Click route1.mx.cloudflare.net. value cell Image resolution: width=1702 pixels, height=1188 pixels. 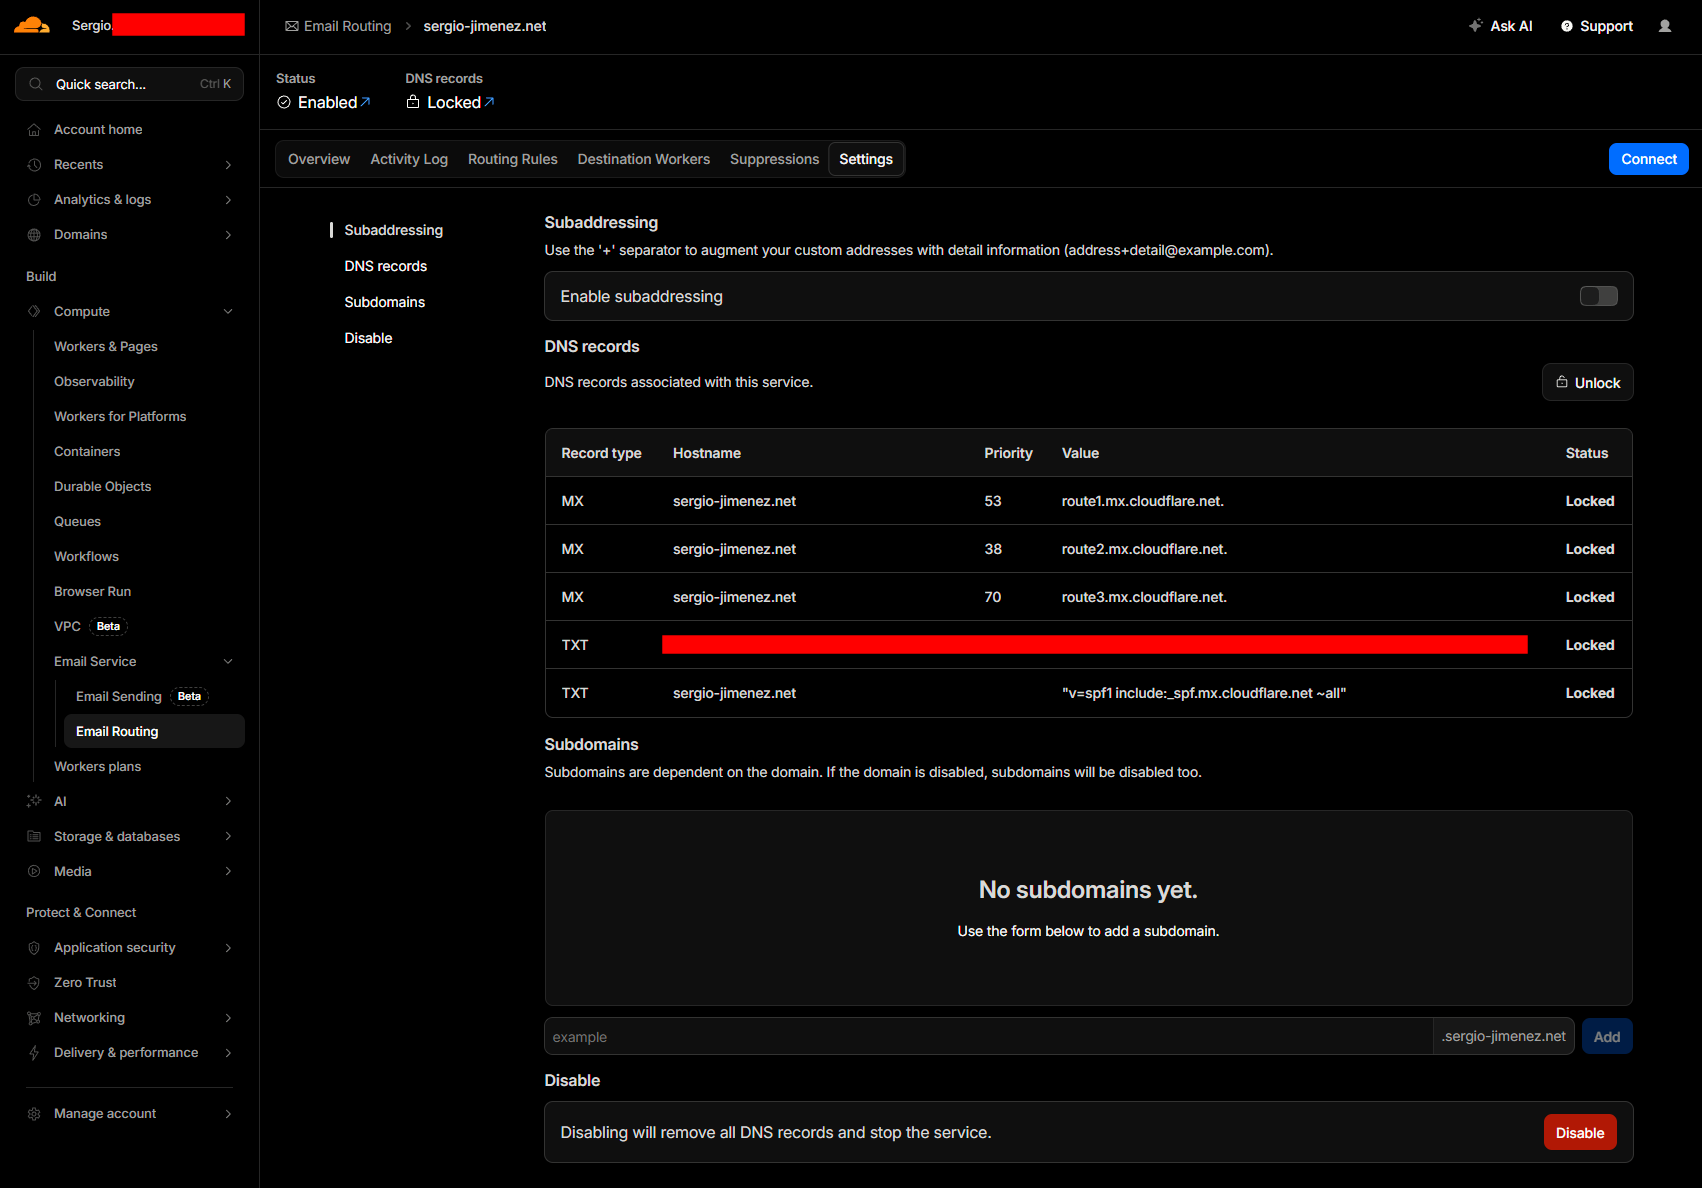(1142, 501)
